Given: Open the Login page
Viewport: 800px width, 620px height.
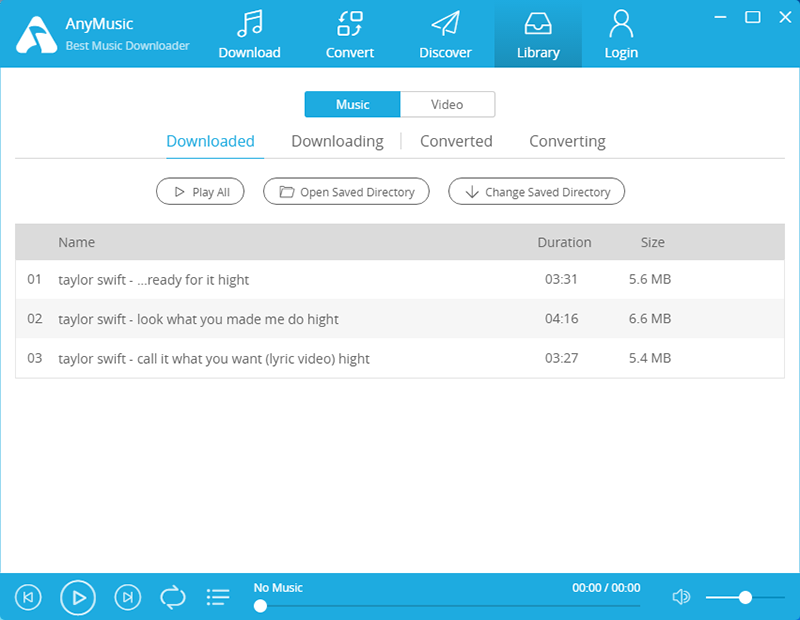Looking at the screenshot, I should click(621, 34).
